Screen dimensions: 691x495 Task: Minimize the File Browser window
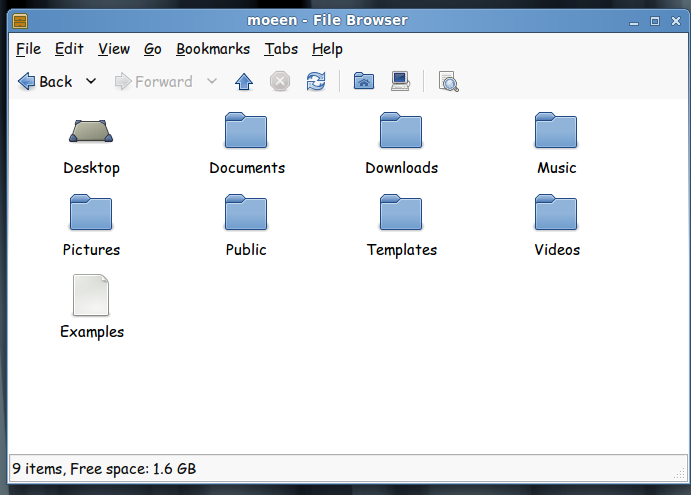tap(634, 22)
